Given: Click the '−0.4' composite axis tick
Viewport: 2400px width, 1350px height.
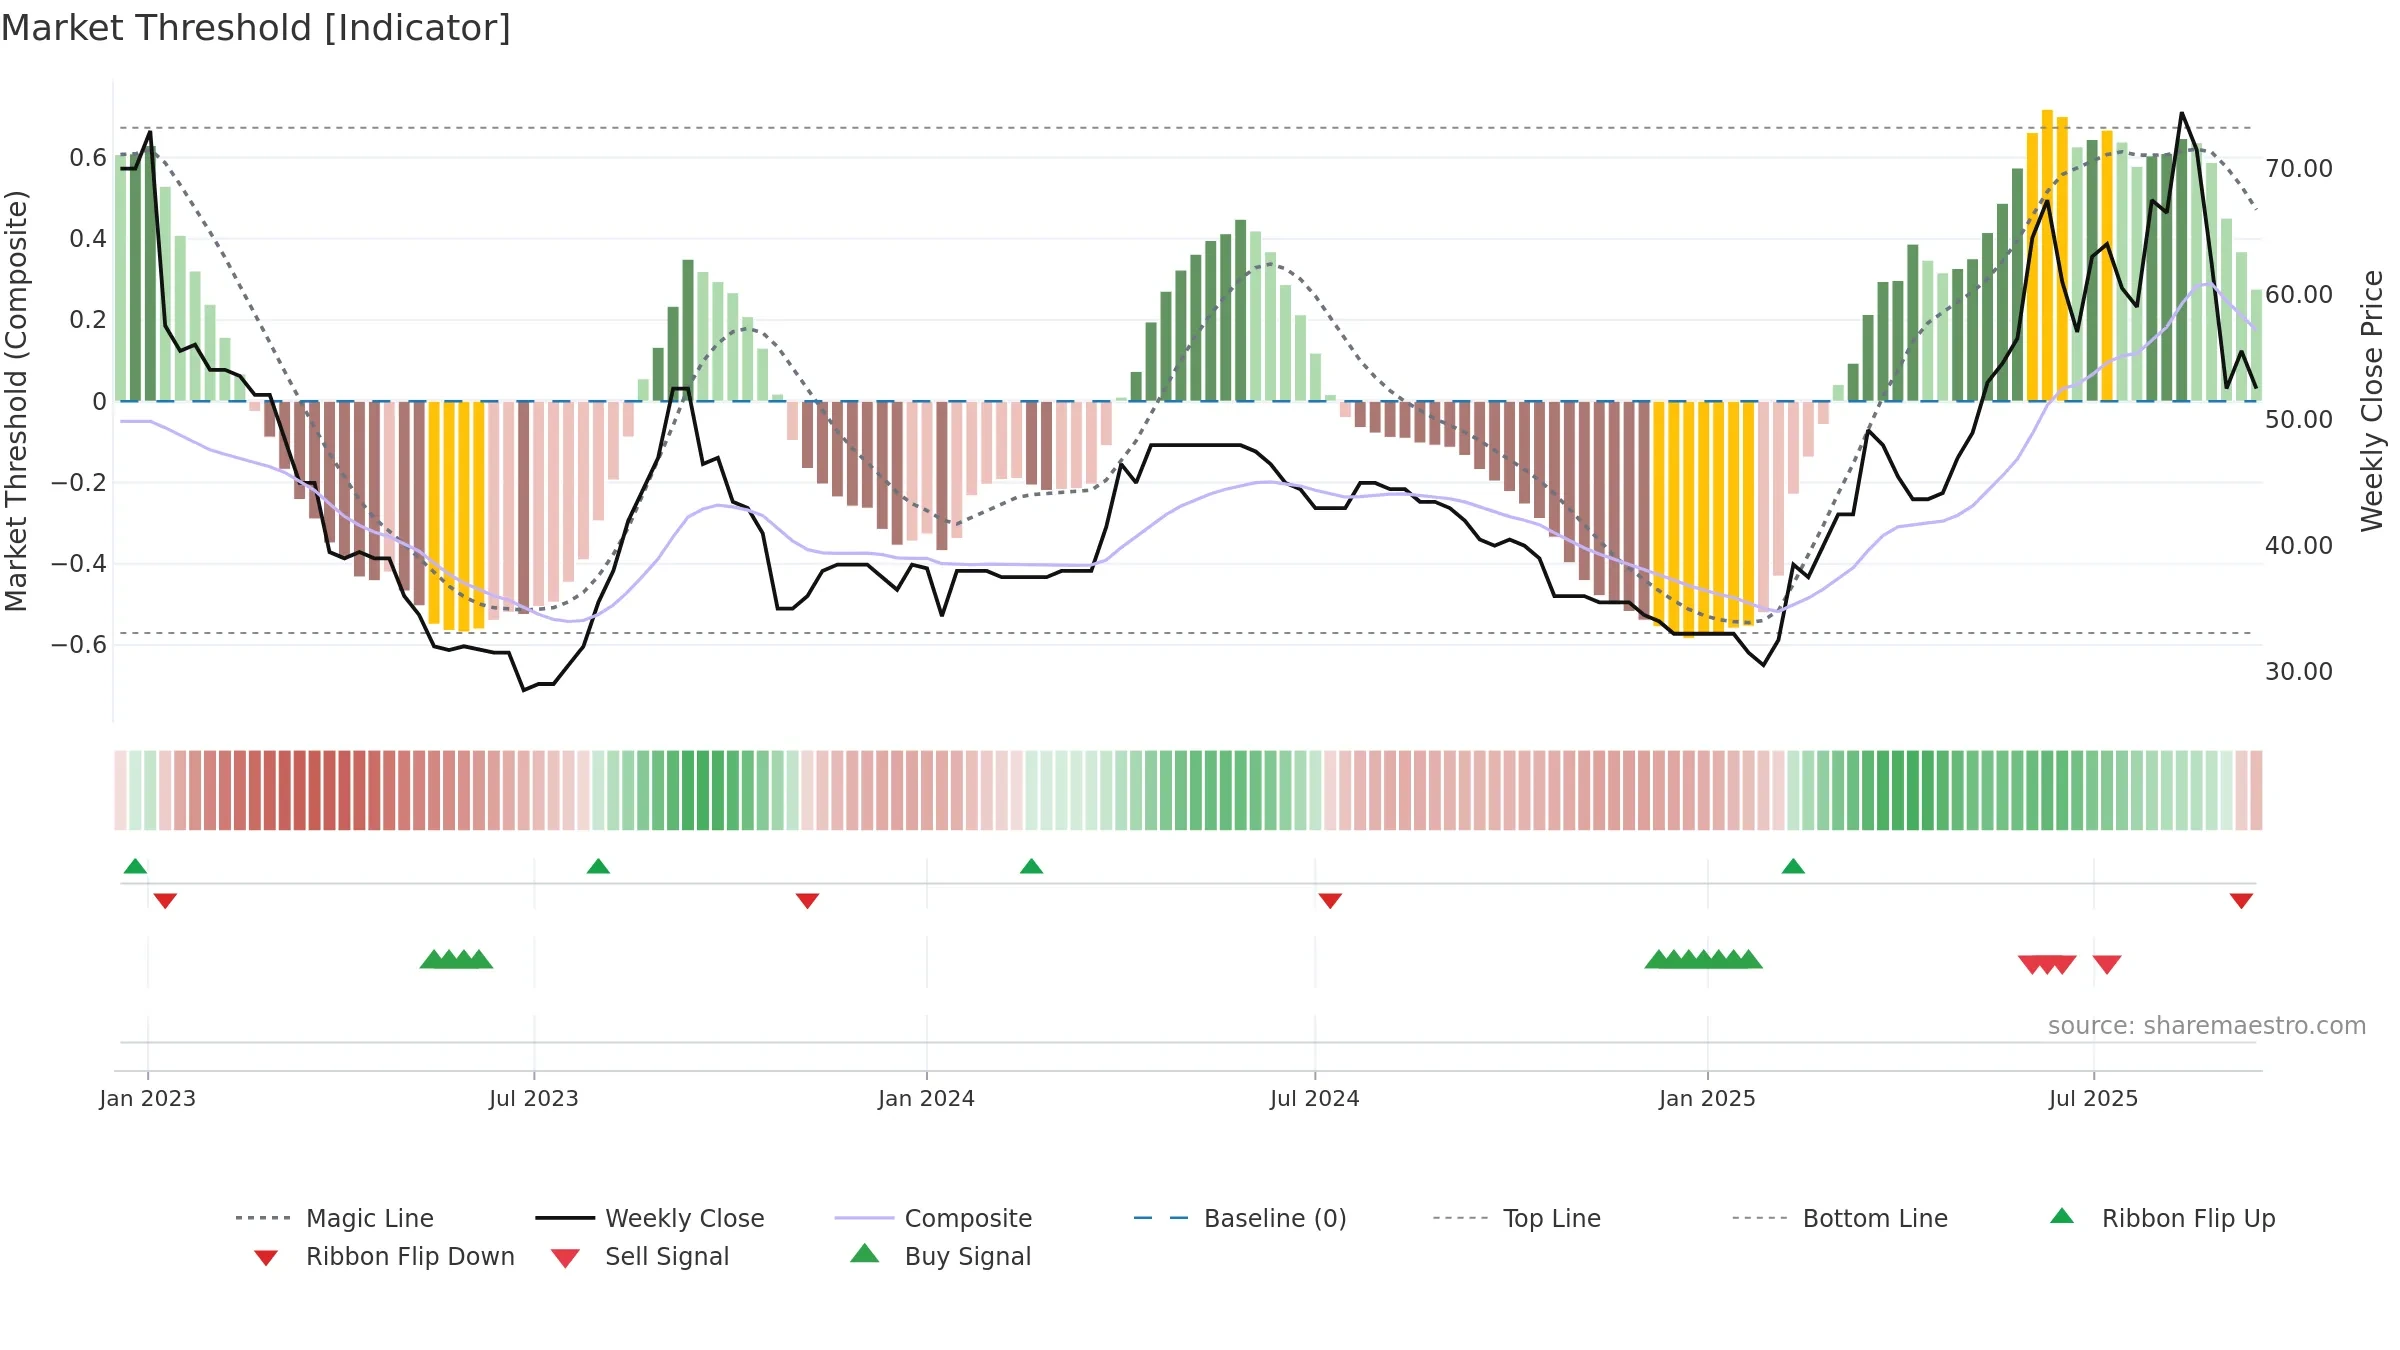Looking at the screenshot, I should point(79,563).
